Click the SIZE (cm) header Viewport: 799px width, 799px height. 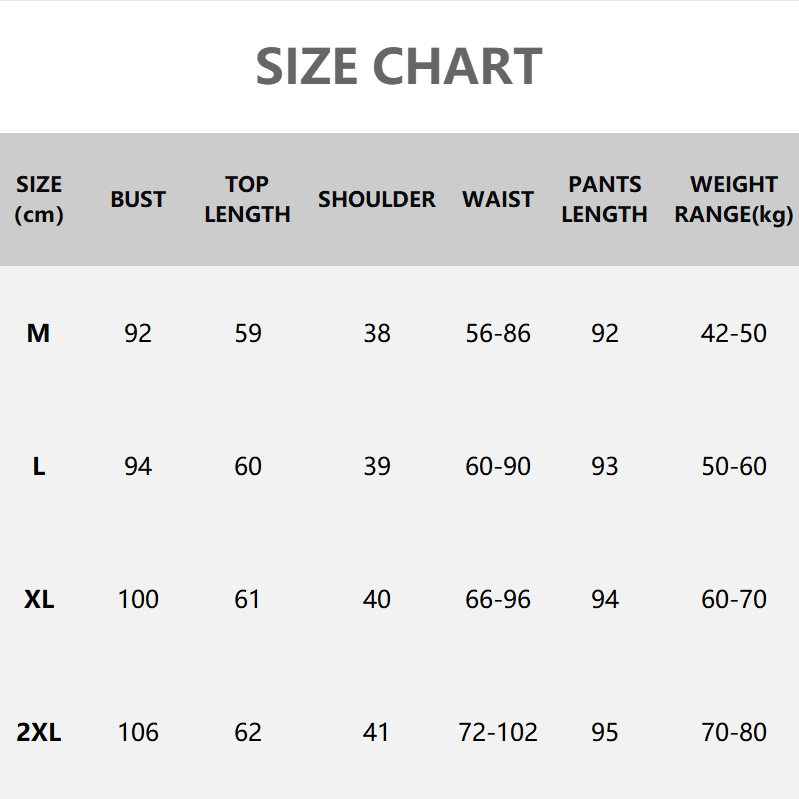[39, 199]
